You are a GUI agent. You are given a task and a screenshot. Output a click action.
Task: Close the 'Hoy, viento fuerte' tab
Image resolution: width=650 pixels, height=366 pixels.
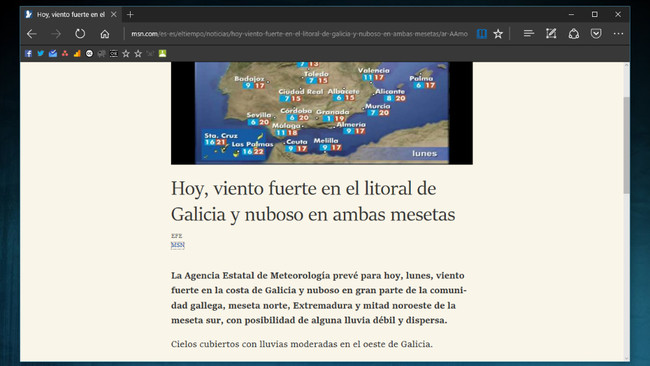114,15
